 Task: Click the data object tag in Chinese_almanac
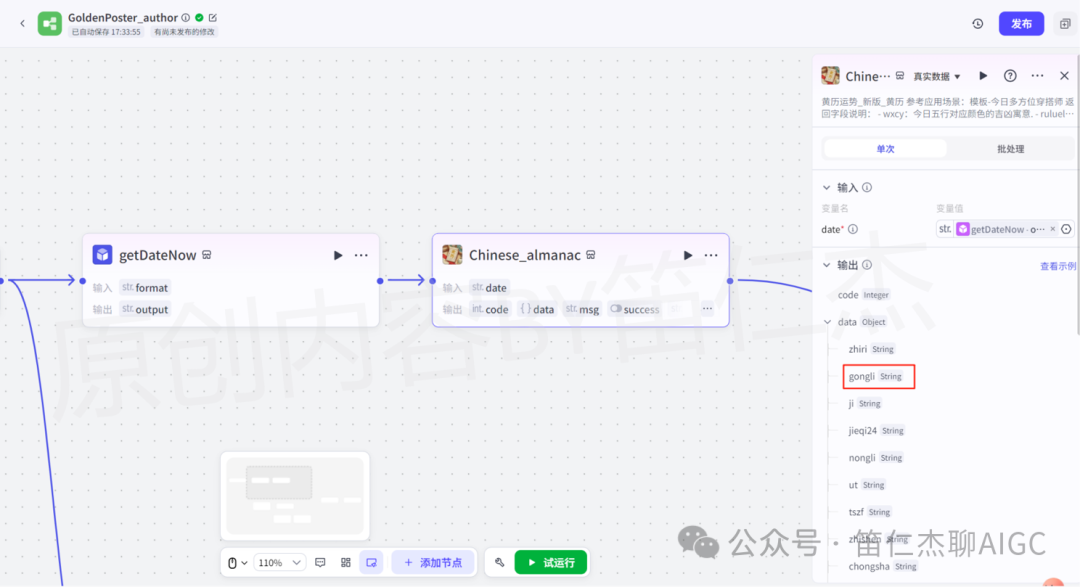(x=537, y=309)
